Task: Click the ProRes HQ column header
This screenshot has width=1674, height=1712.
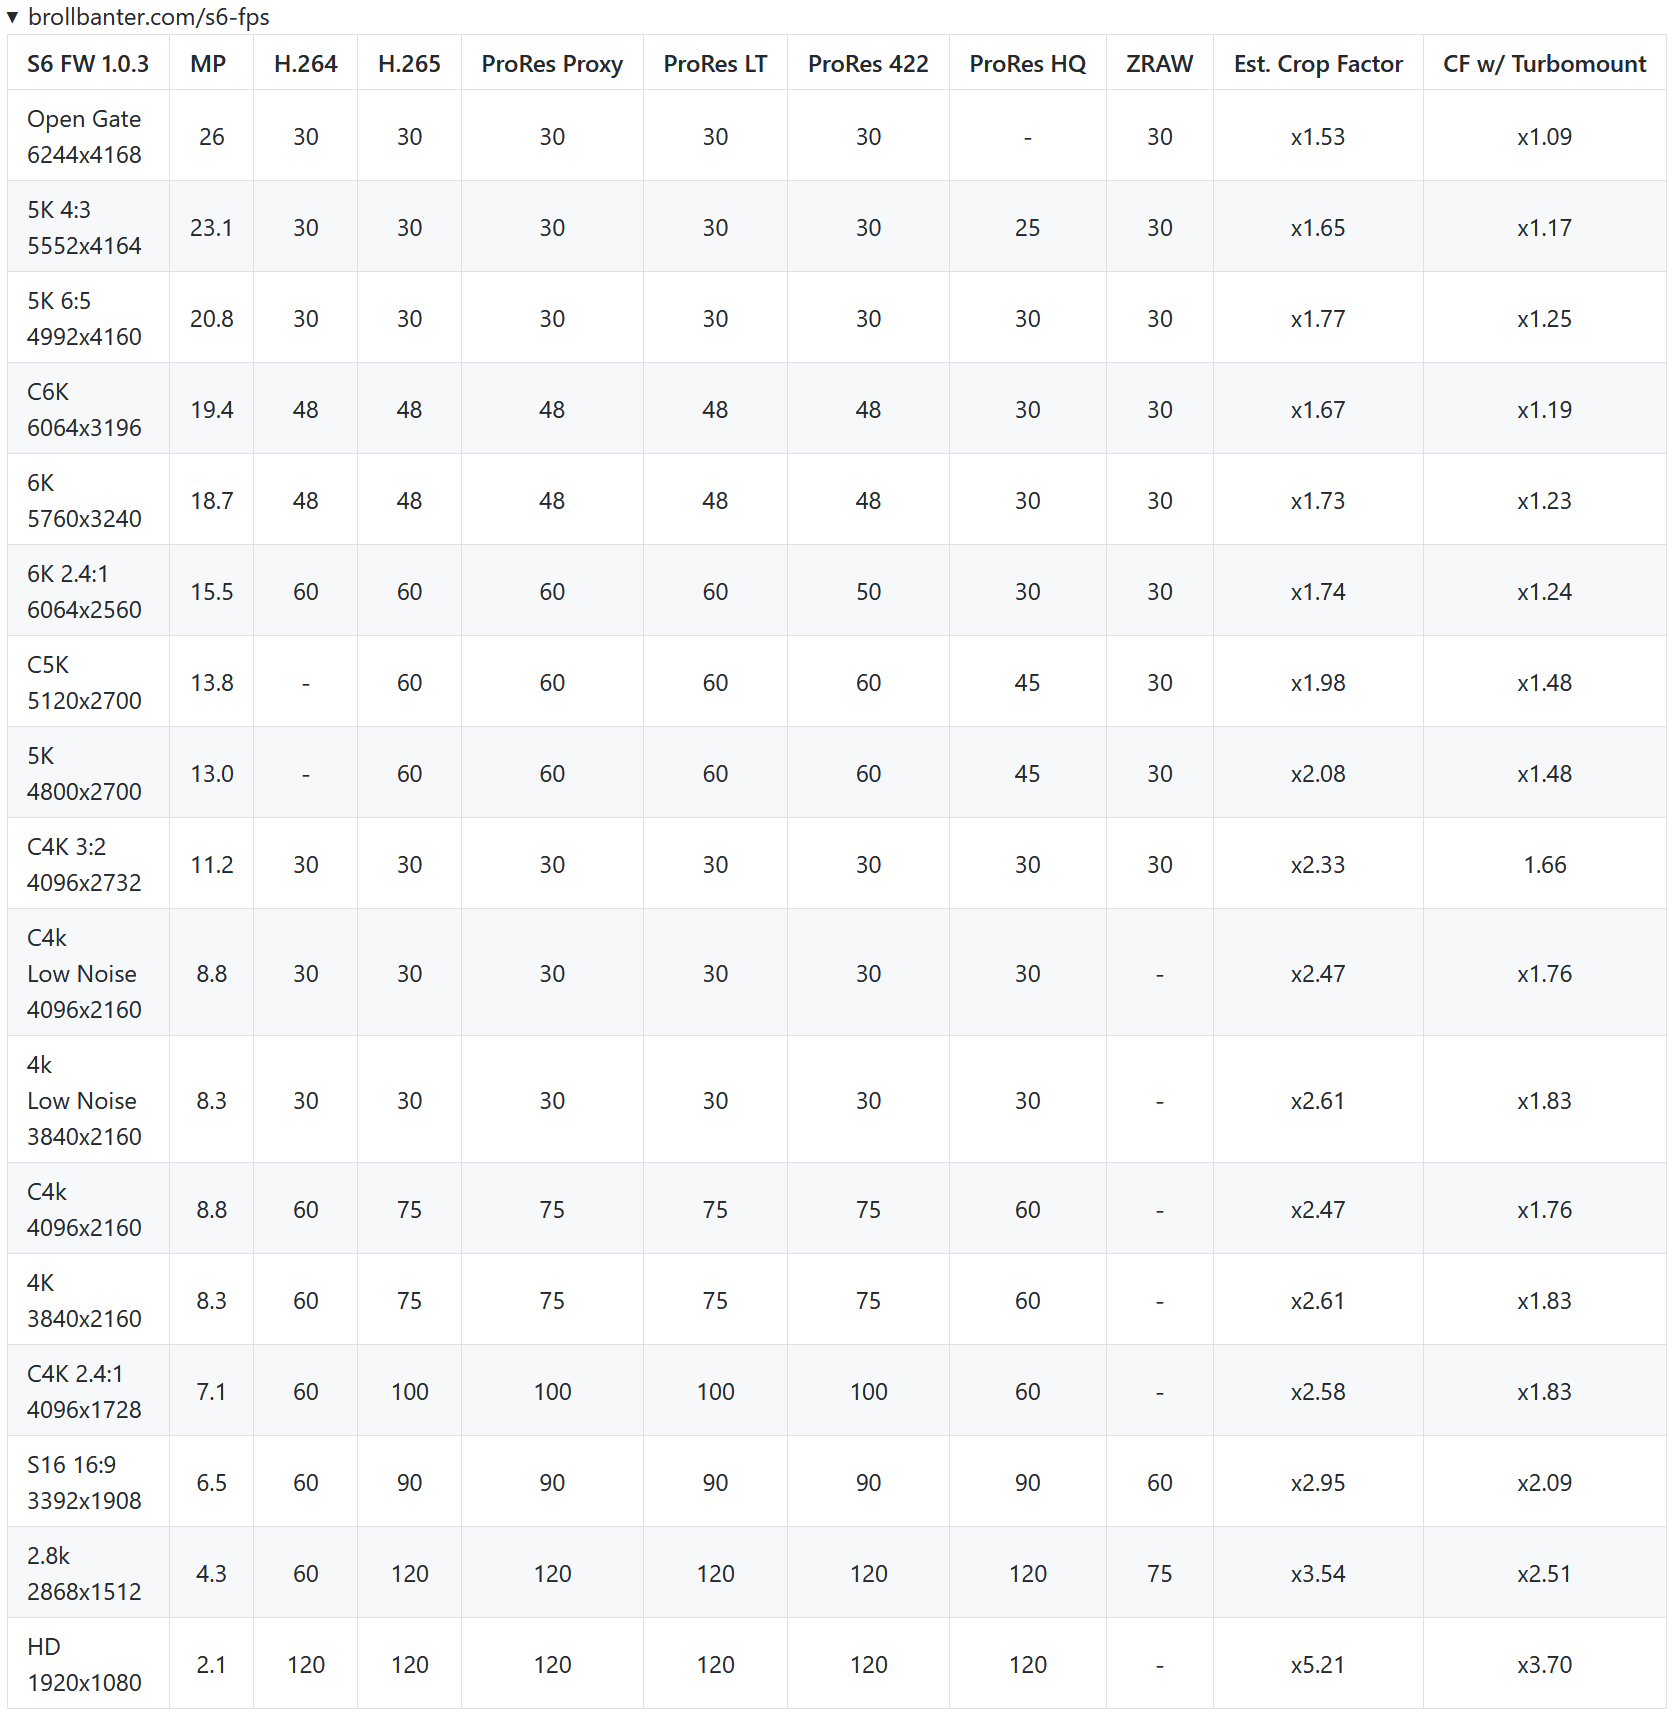Action: (1027, 64)
